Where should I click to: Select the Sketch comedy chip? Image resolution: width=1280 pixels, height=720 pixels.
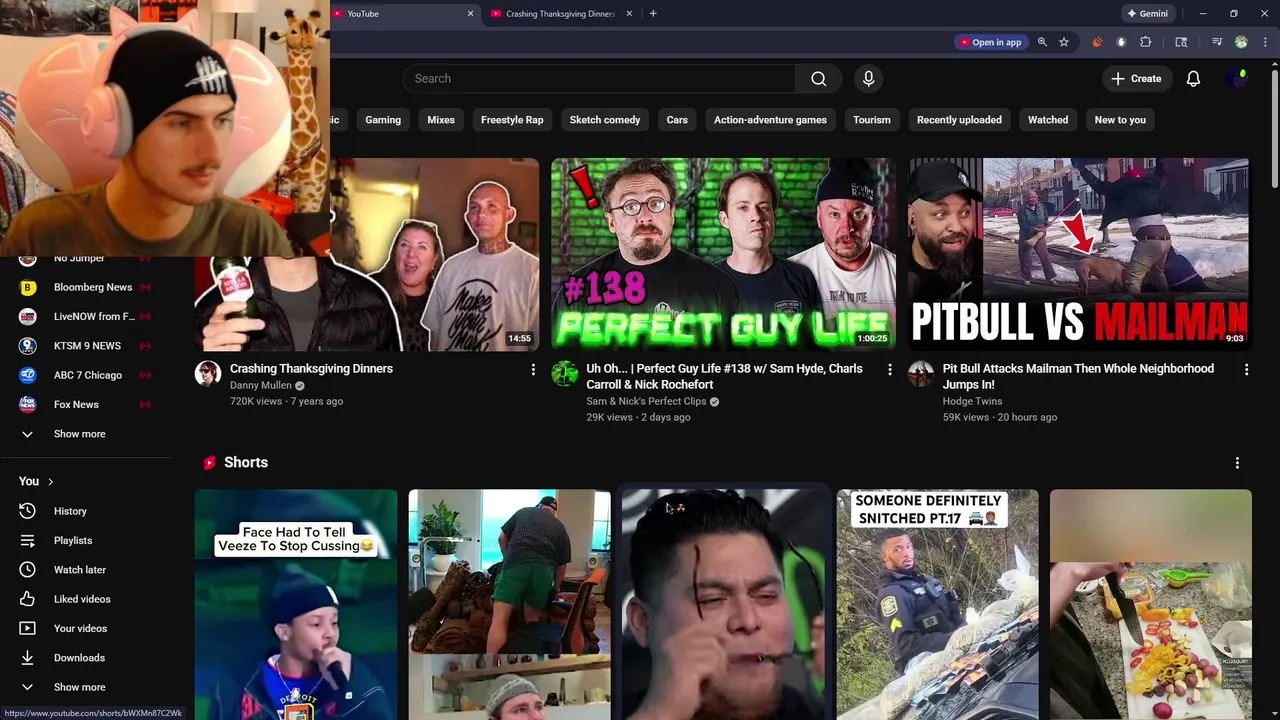(x=605, y=120)
